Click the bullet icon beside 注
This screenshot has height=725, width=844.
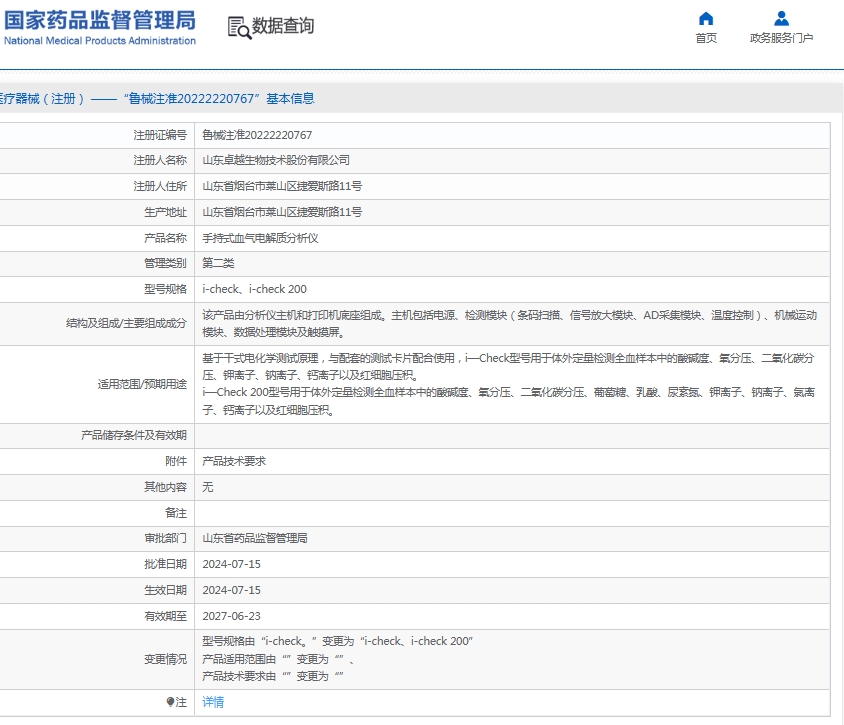[x=170, y=701]
